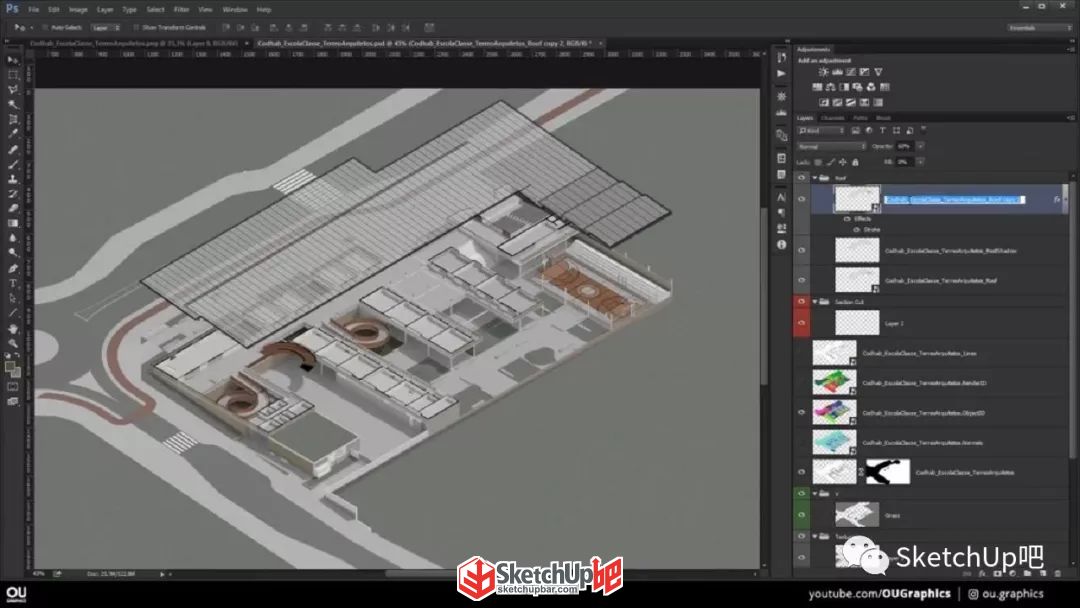Add a Levels adjustment

[x=838, y=72]
